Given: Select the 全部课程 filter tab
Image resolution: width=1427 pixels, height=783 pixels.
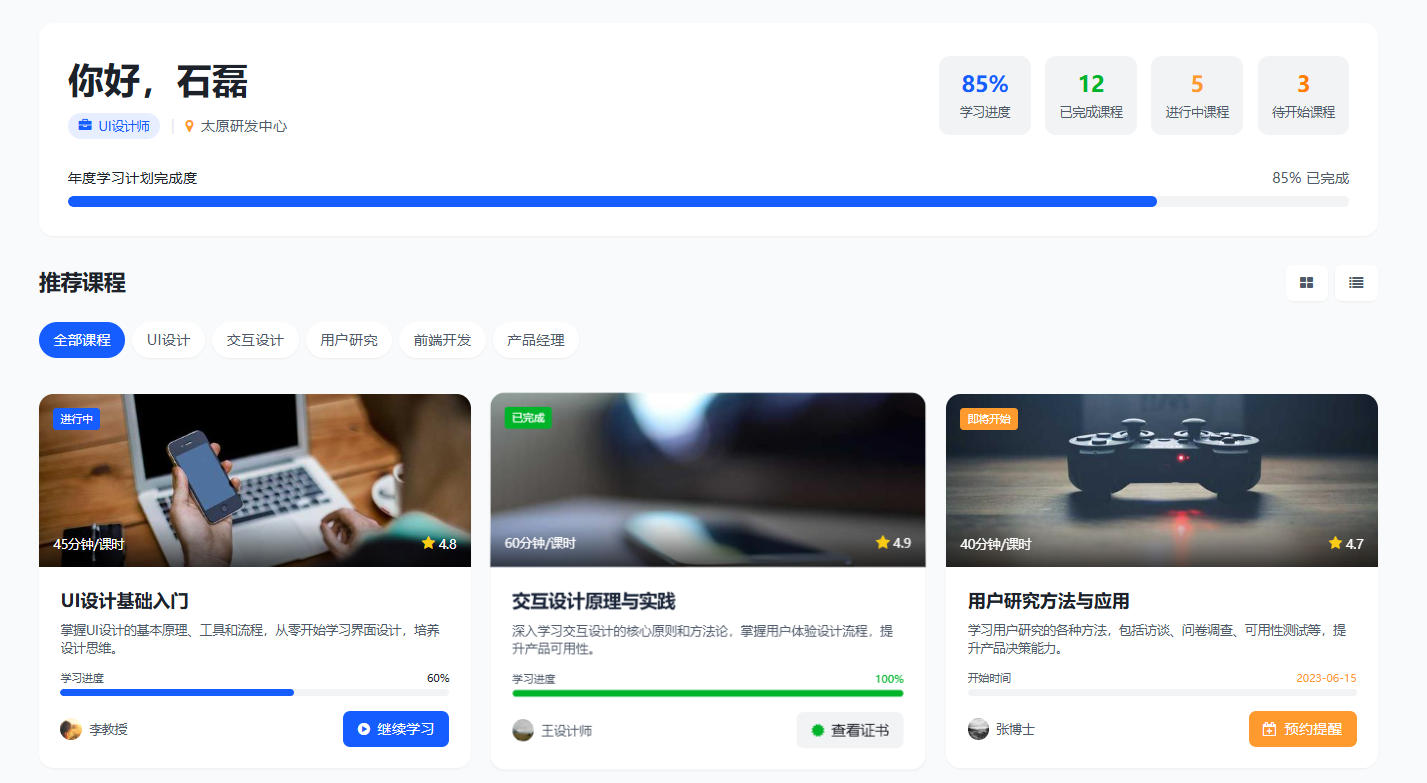Looking at the screenshot, I should [x=82, y=340].
